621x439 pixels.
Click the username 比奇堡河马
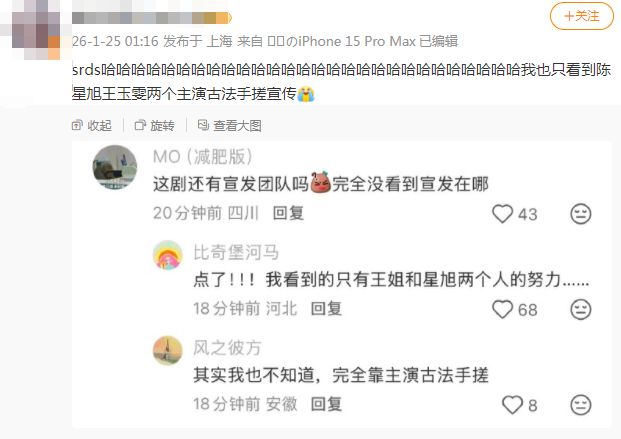click(x=236, y=252)
